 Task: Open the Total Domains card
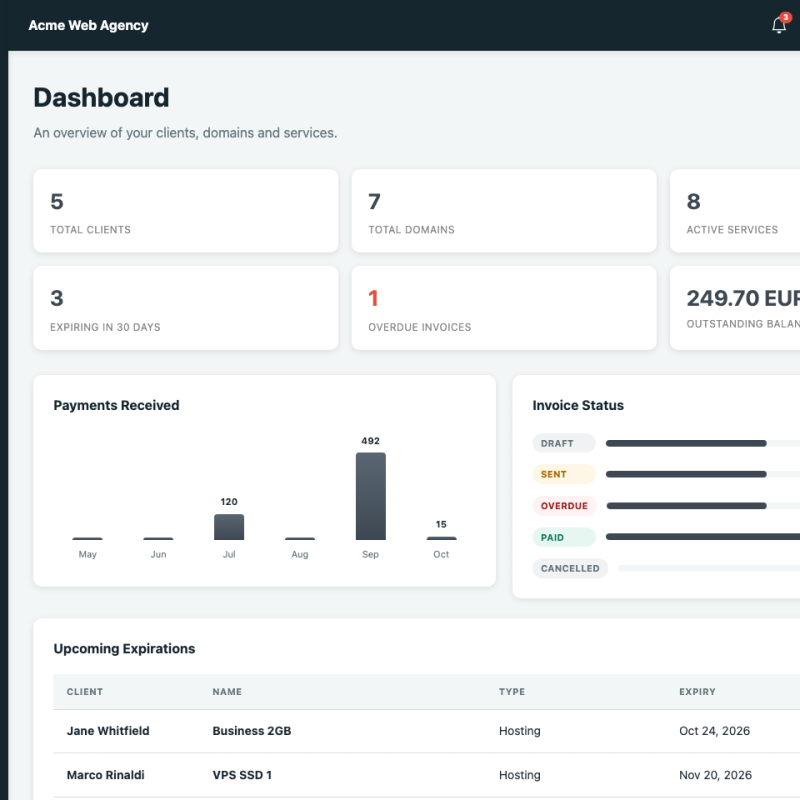(x=504, y=211)
